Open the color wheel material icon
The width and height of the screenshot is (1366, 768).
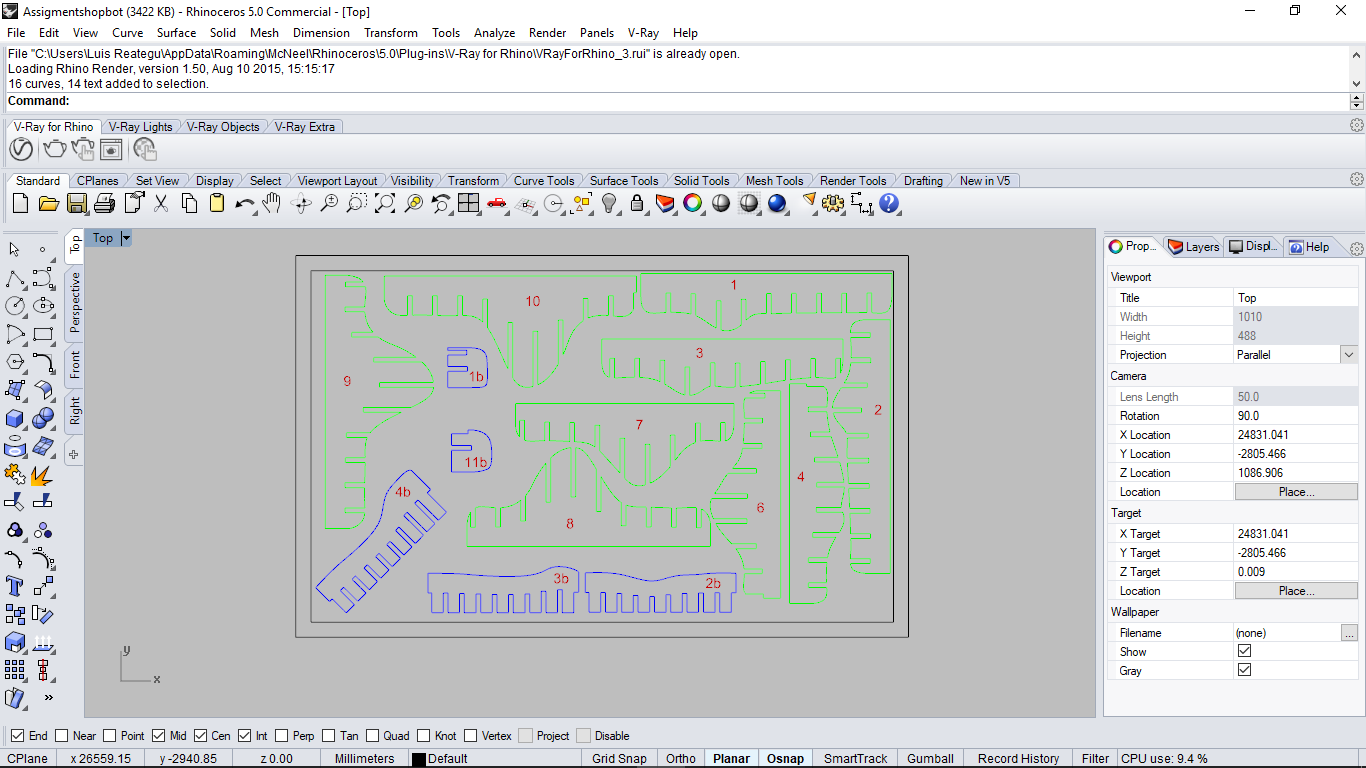pos(693,204)
